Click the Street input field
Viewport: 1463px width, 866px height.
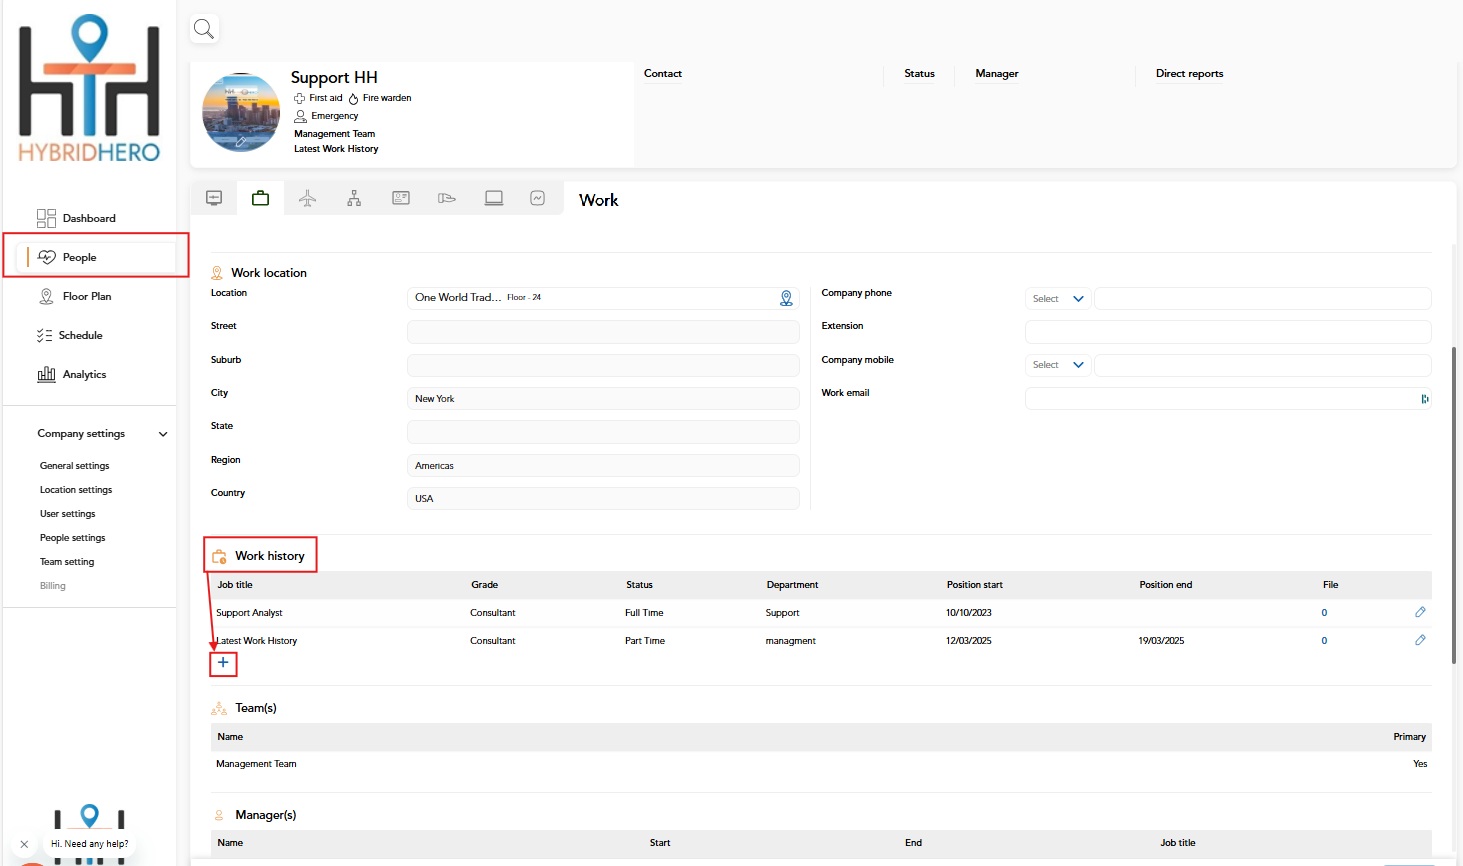tap(603, 332)
